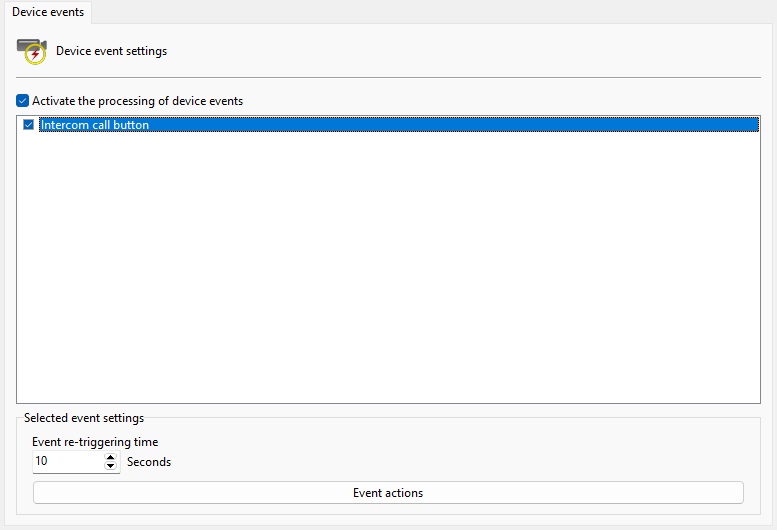Open the Event actions dialog
The image size is (777, 530).
[388, 493]
